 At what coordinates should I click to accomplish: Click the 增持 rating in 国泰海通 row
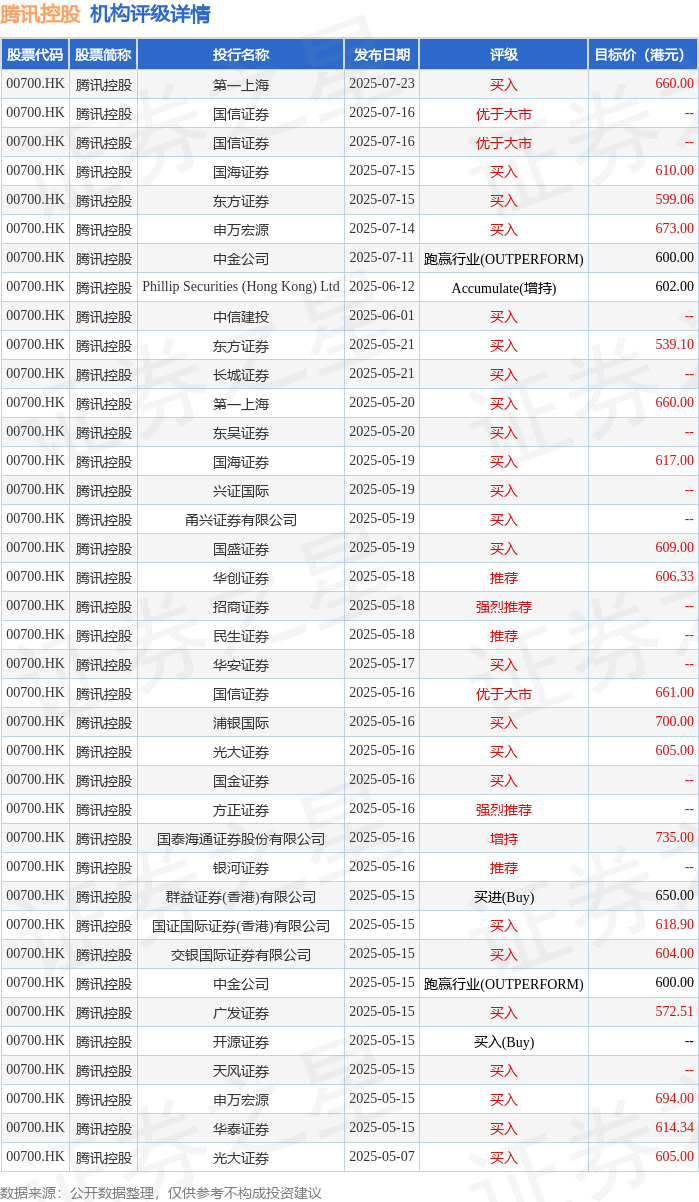pos(504,838)
